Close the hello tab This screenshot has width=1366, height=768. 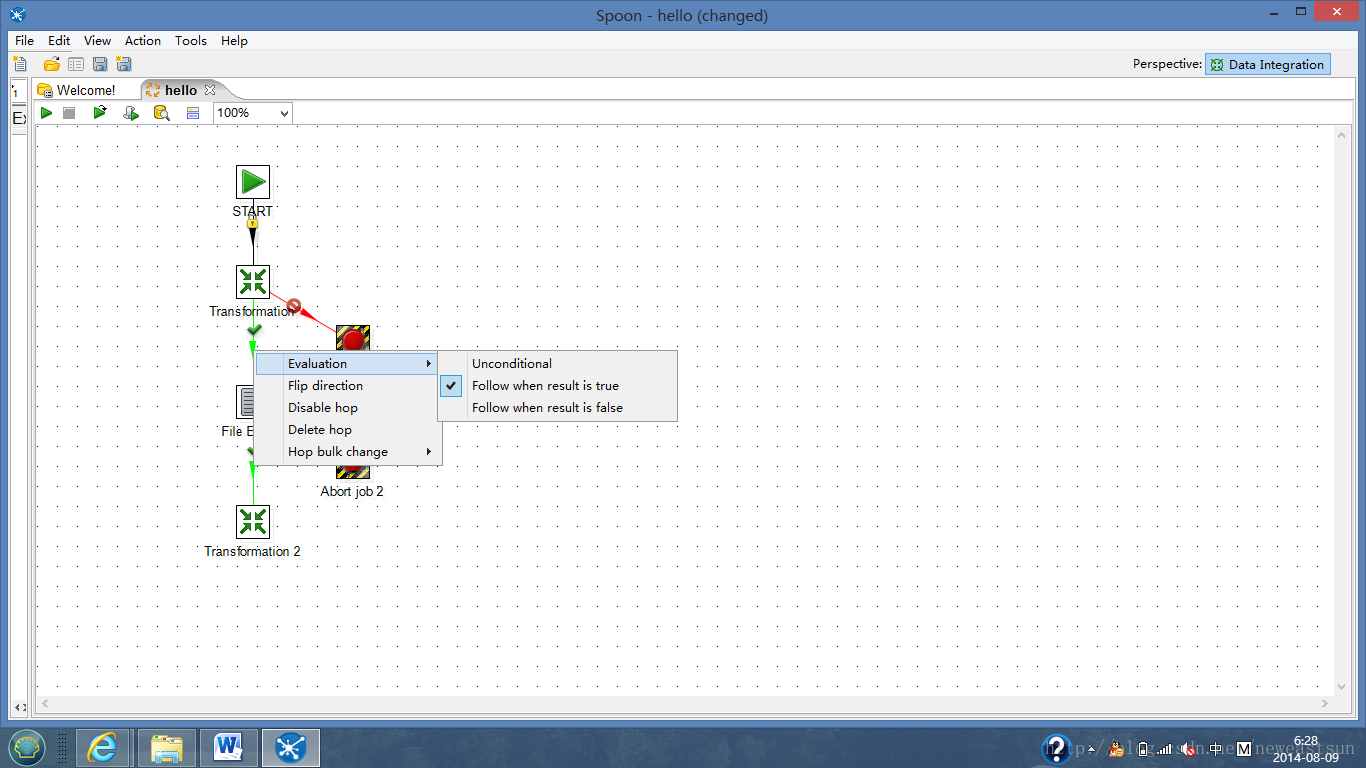click(x=210, y=90)
